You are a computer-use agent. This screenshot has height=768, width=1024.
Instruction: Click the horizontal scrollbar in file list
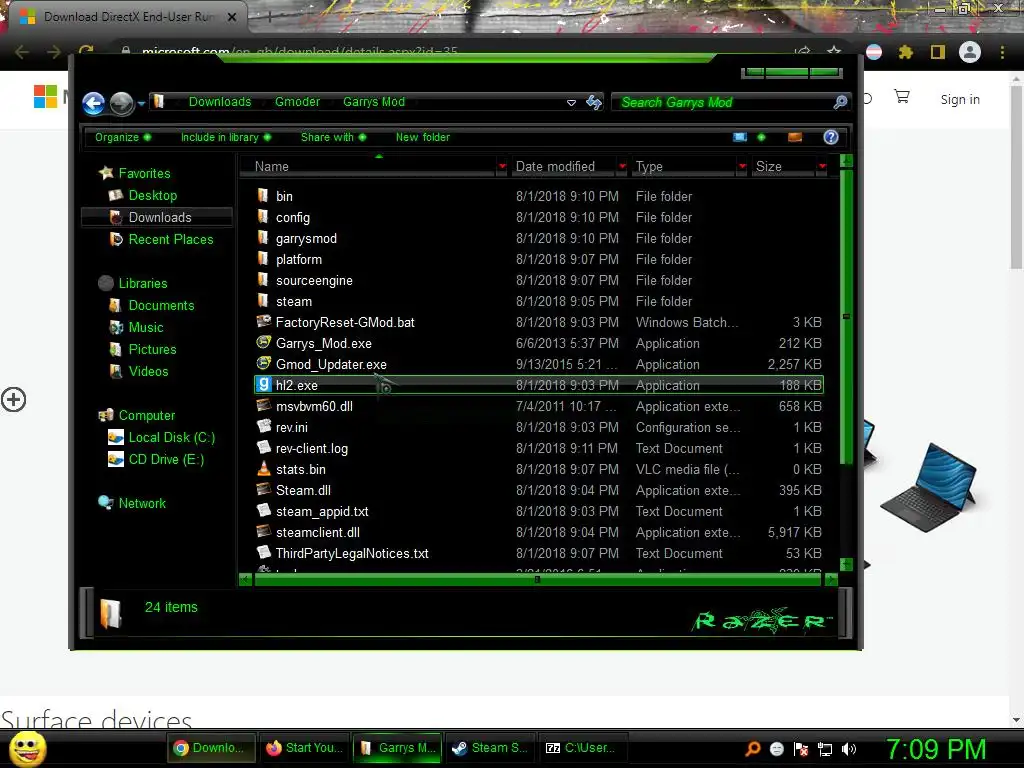537,579
